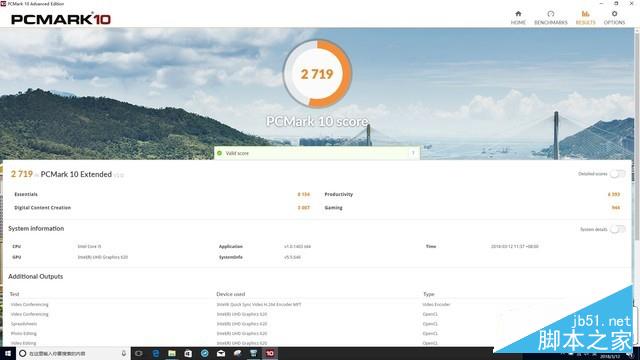The image size is (640, 360).
Task: Open the Benchmarks section
Action: [551, 18]
